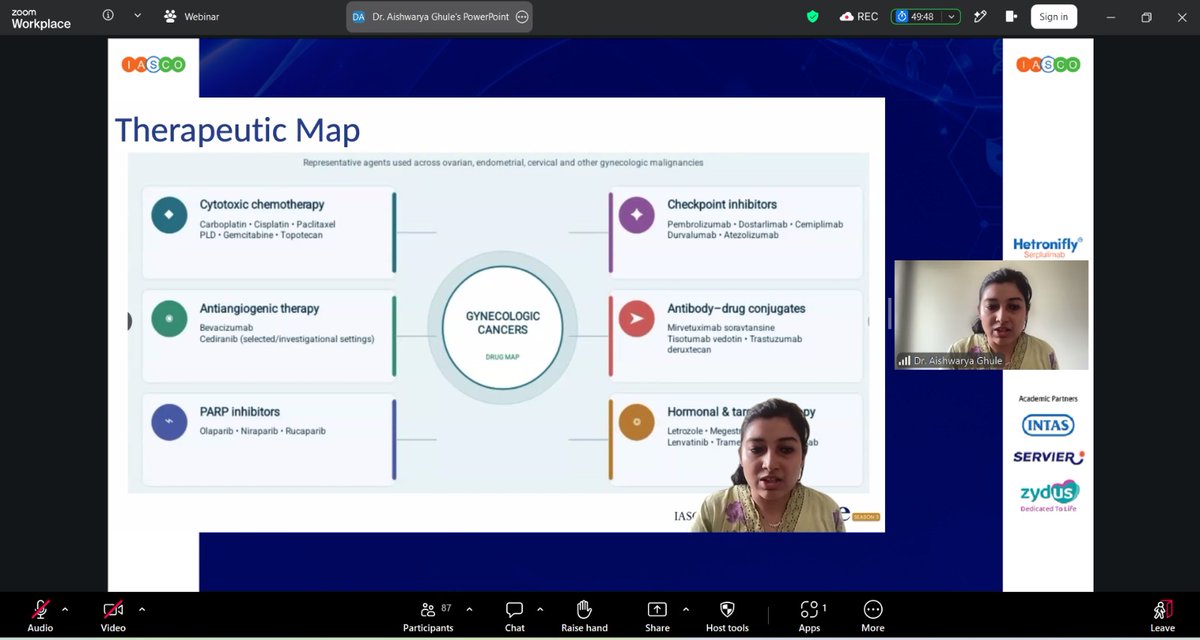Open the annotate pen tool
Viewport: 1200px width, 640px height.
click(x=981, y=17)
